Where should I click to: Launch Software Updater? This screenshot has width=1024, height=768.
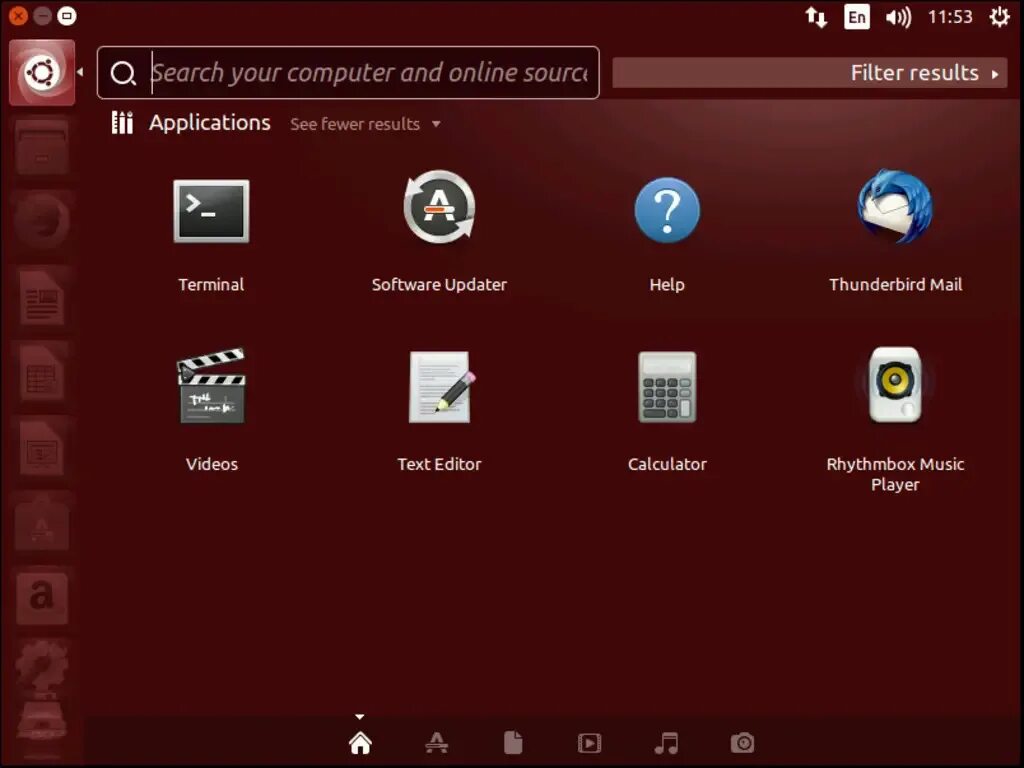click(439, 207)
